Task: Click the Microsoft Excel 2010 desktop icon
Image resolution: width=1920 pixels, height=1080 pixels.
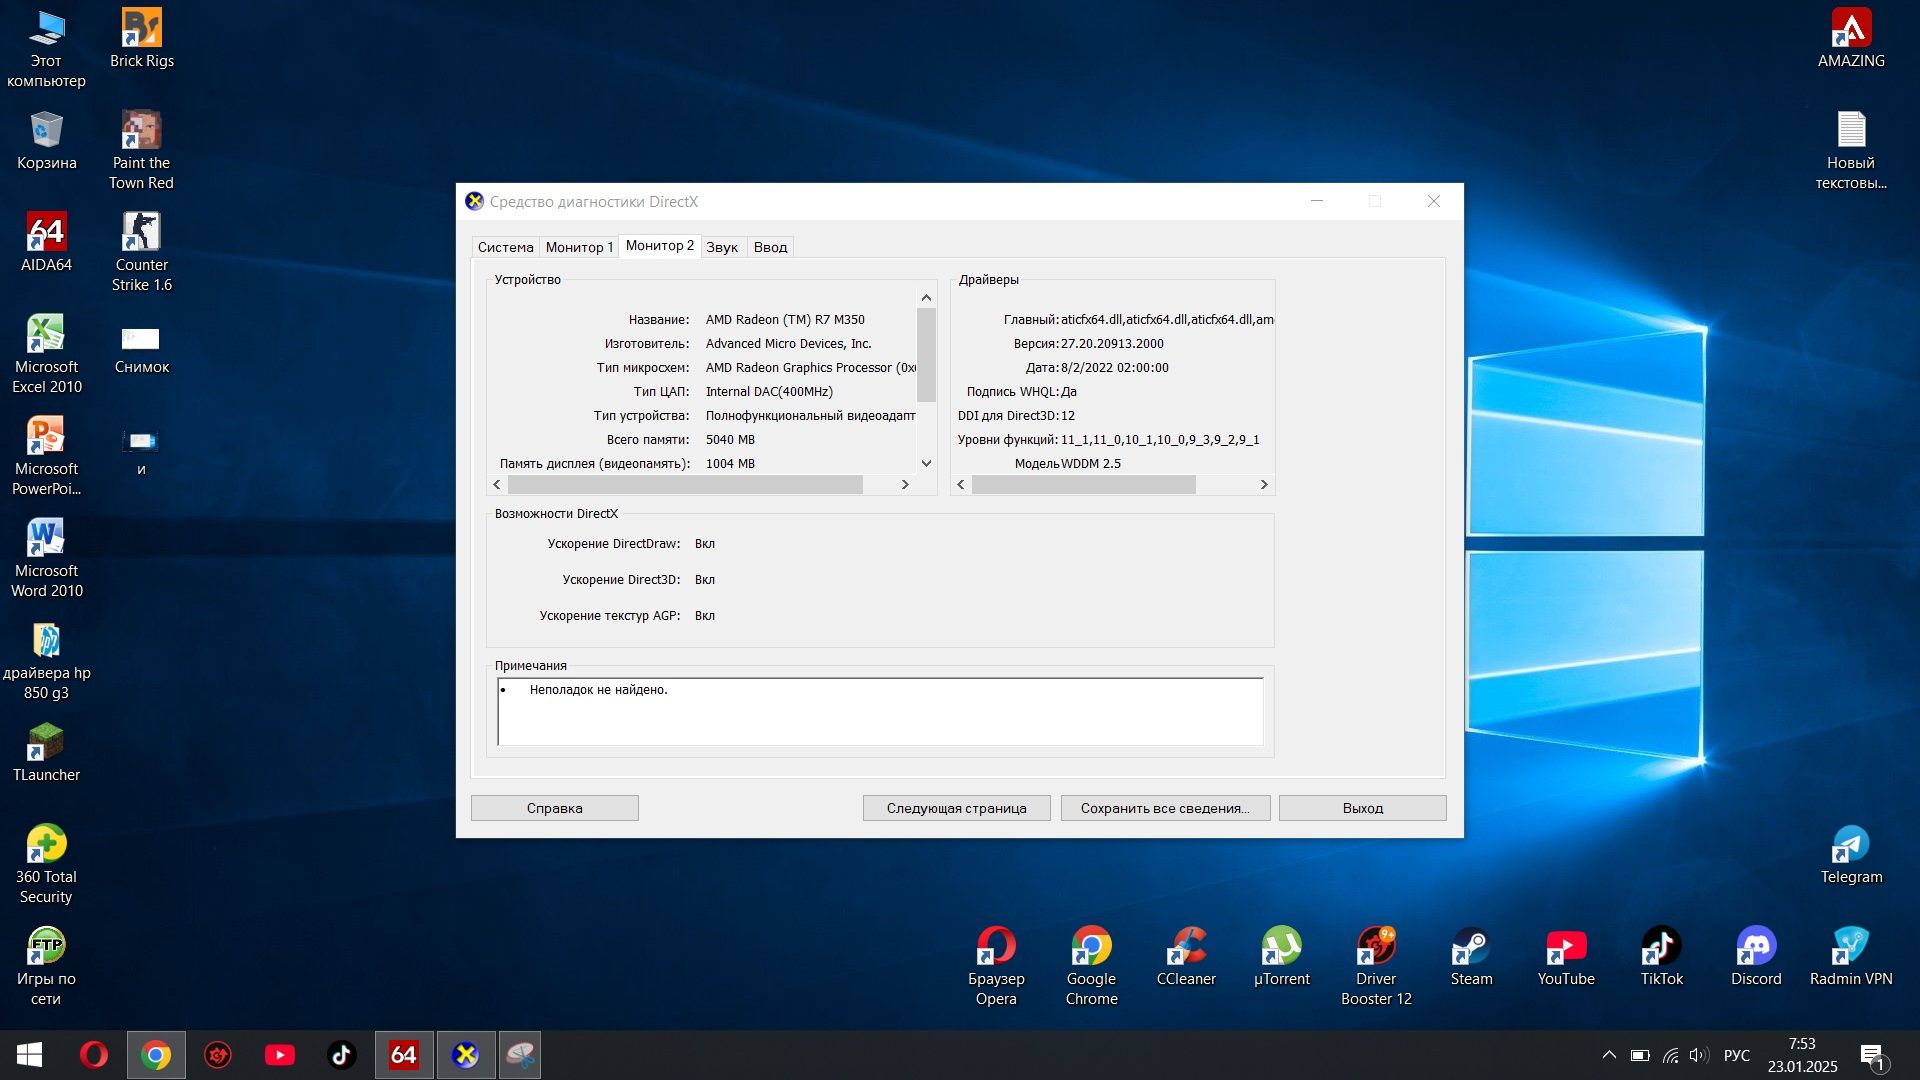Action: click(x=46, y=354)
